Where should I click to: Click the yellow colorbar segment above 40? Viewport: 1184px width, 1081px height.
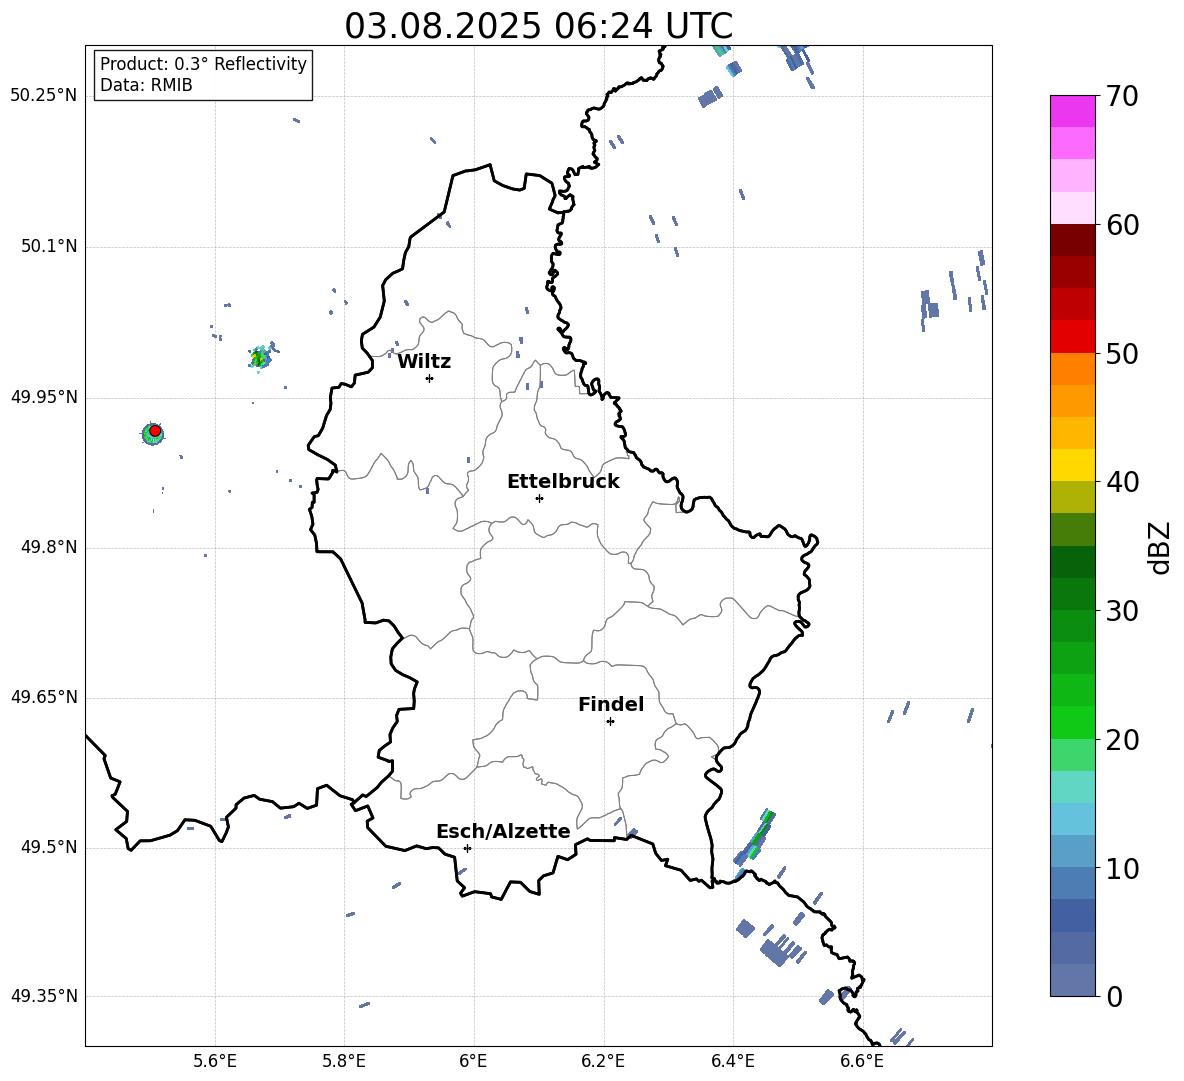pyautogui.click(x=1072, y=465)
